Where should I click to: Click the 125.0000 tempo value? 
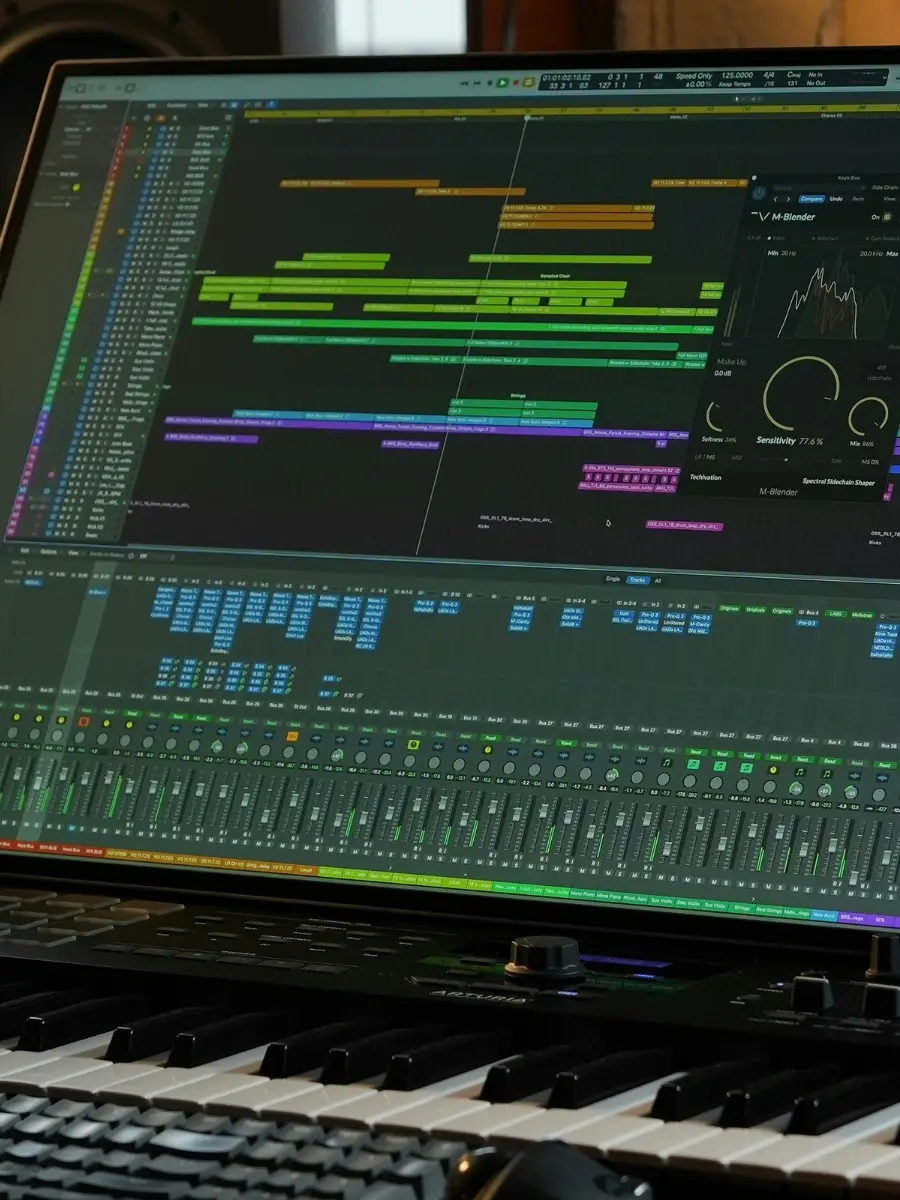tap(738, 76)
